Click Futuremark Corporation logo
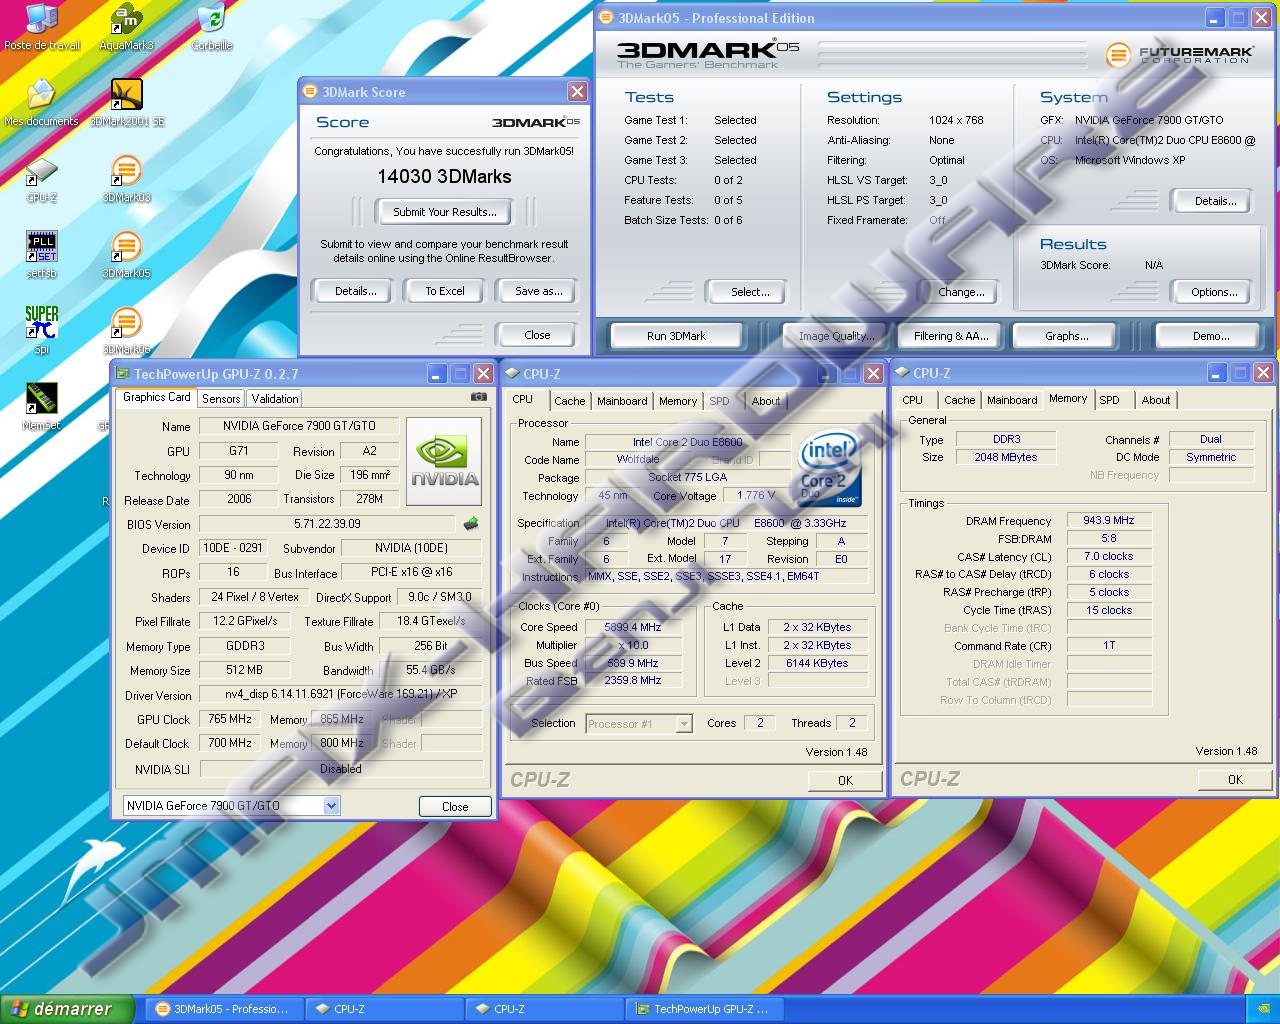1280x1024 pixels. (x=1178, y=54)
